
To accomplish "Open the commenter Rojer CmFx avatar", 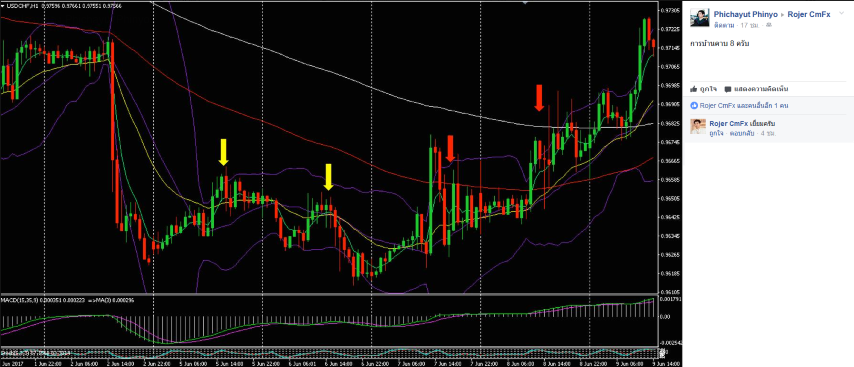I will tap(698, 126).
